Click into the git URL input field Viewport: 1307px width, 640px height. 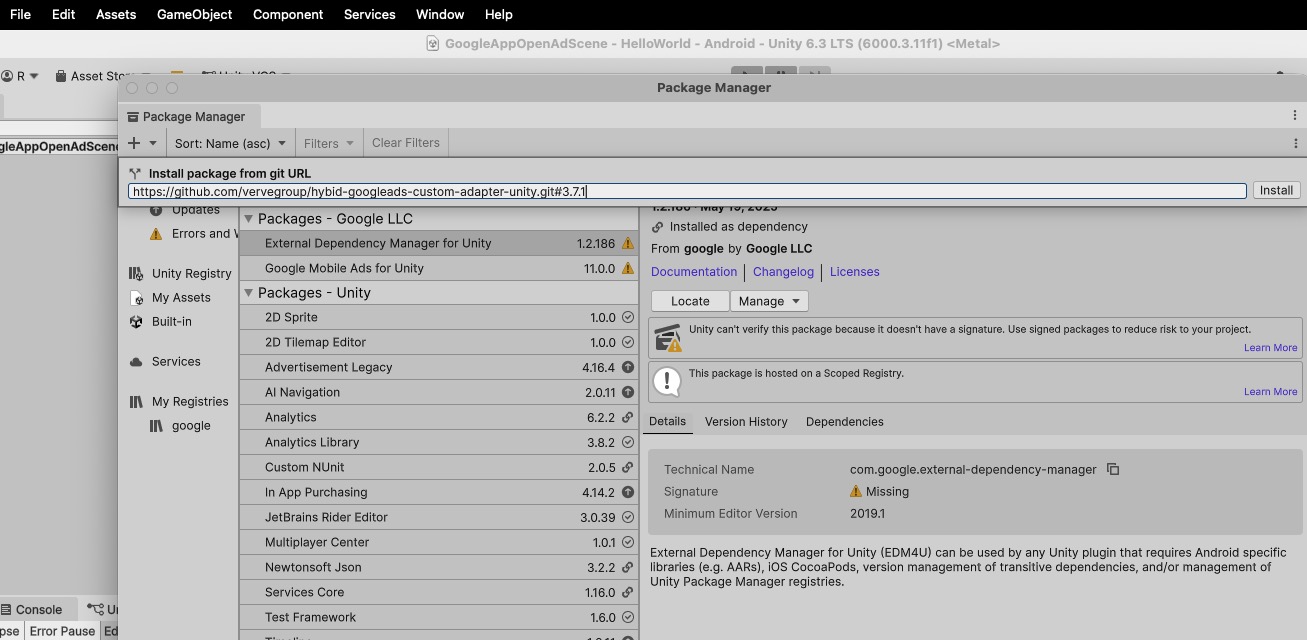click(687, 191)
